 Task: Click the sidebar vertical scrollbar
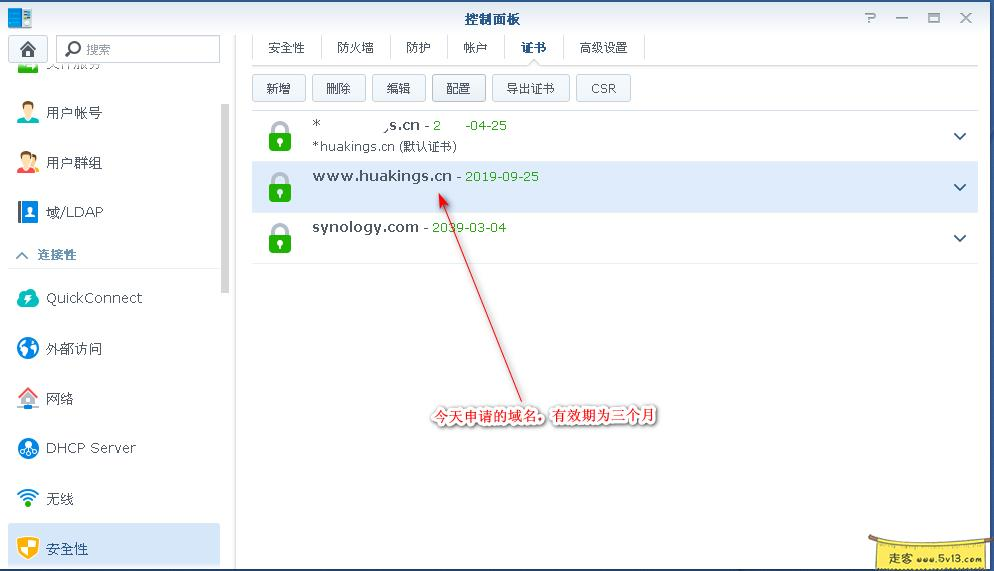pos(224,198)
